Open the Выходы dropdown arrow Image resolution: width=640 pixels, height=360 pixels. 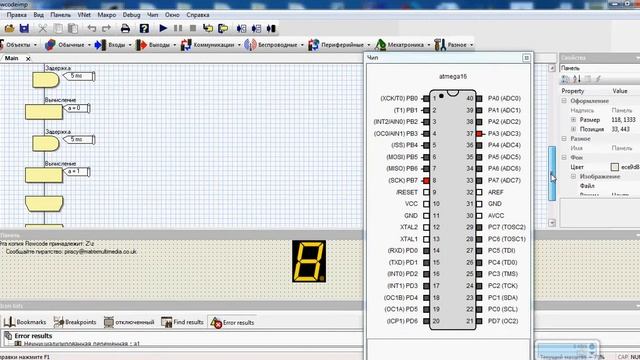tap(174, 45)
